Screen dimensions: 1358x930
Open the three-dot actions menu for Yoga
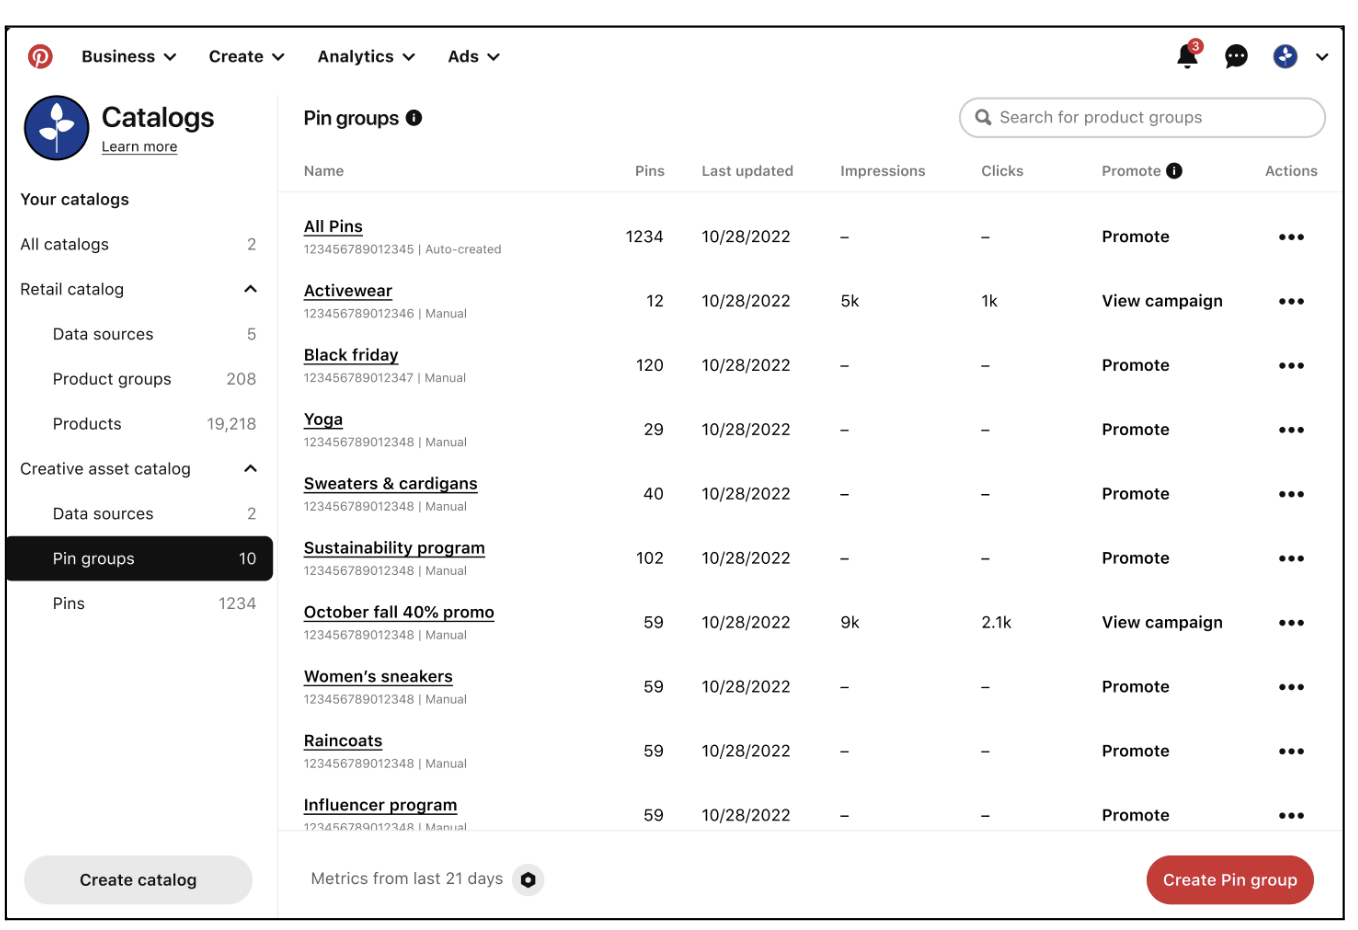[1291, 430]
